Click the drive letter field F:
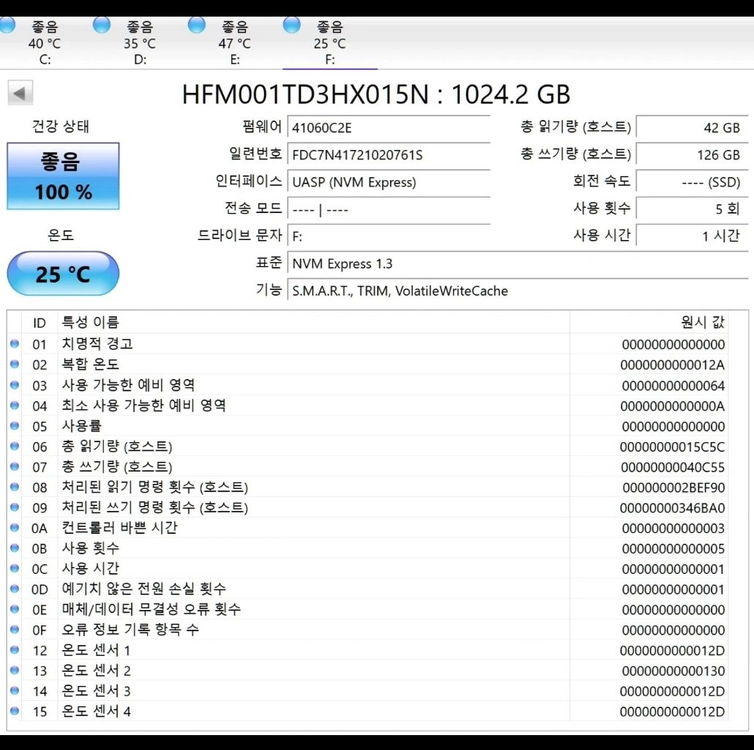Screen dimensions: 754x750 click(x=389, y=237)
